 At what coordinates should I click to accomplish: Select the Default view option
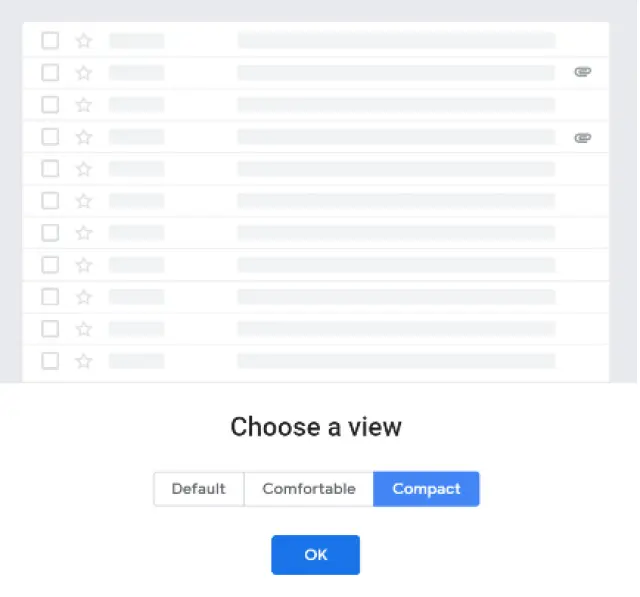click(x=198, y=489)
